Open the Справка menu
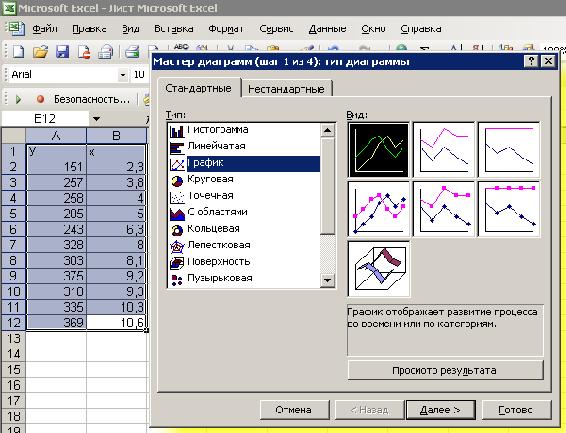The width and height of the screenshot is (566, 433). coord(421,29)
